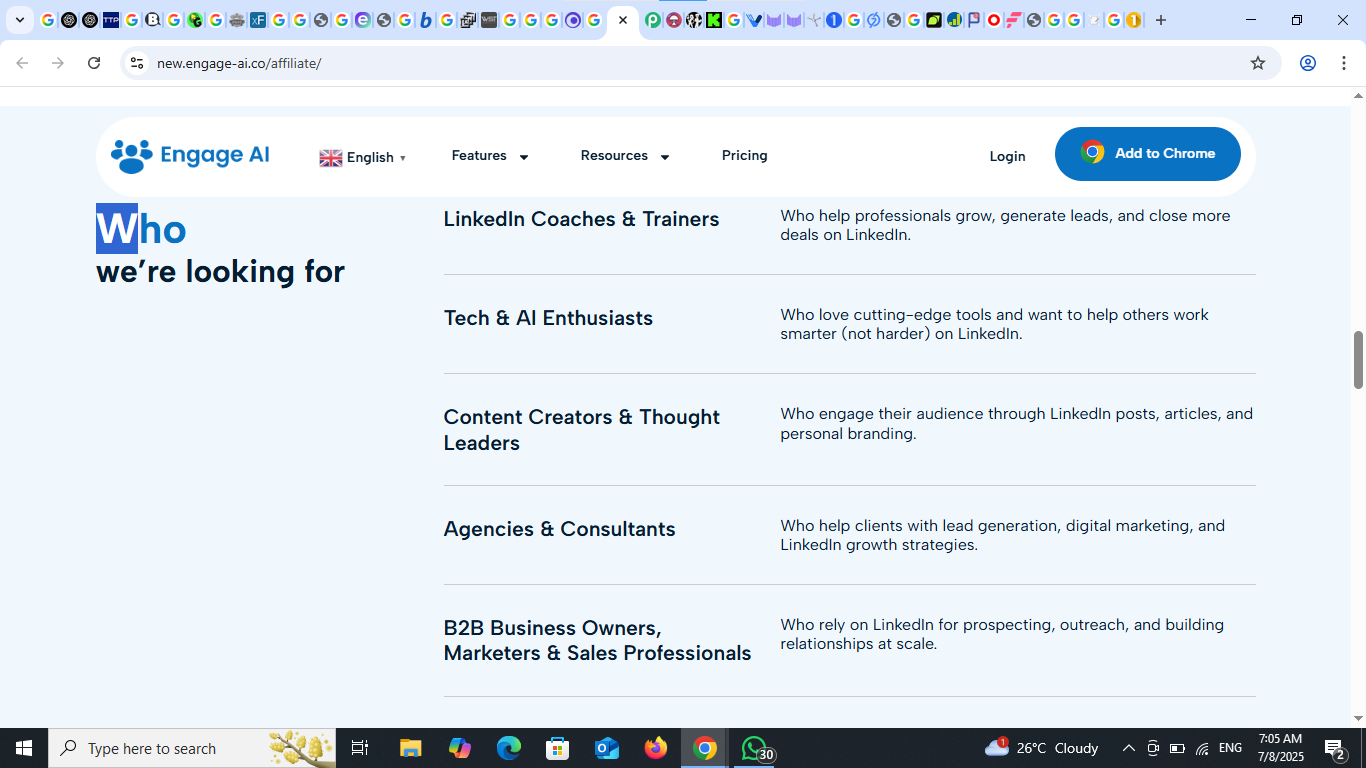Open the notifications center icon
1366x768 pixels.
(1334, 748)
